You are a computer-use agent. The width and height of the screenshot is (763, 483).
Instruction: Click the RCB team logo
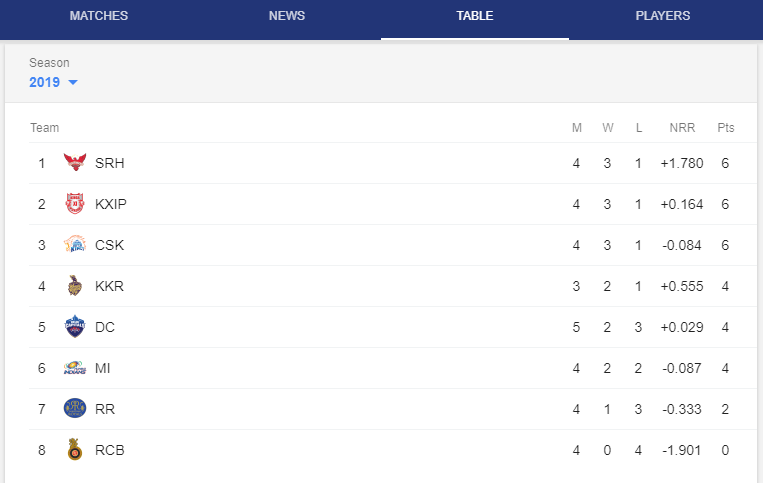pyautogui.click(x=74, y=449)
